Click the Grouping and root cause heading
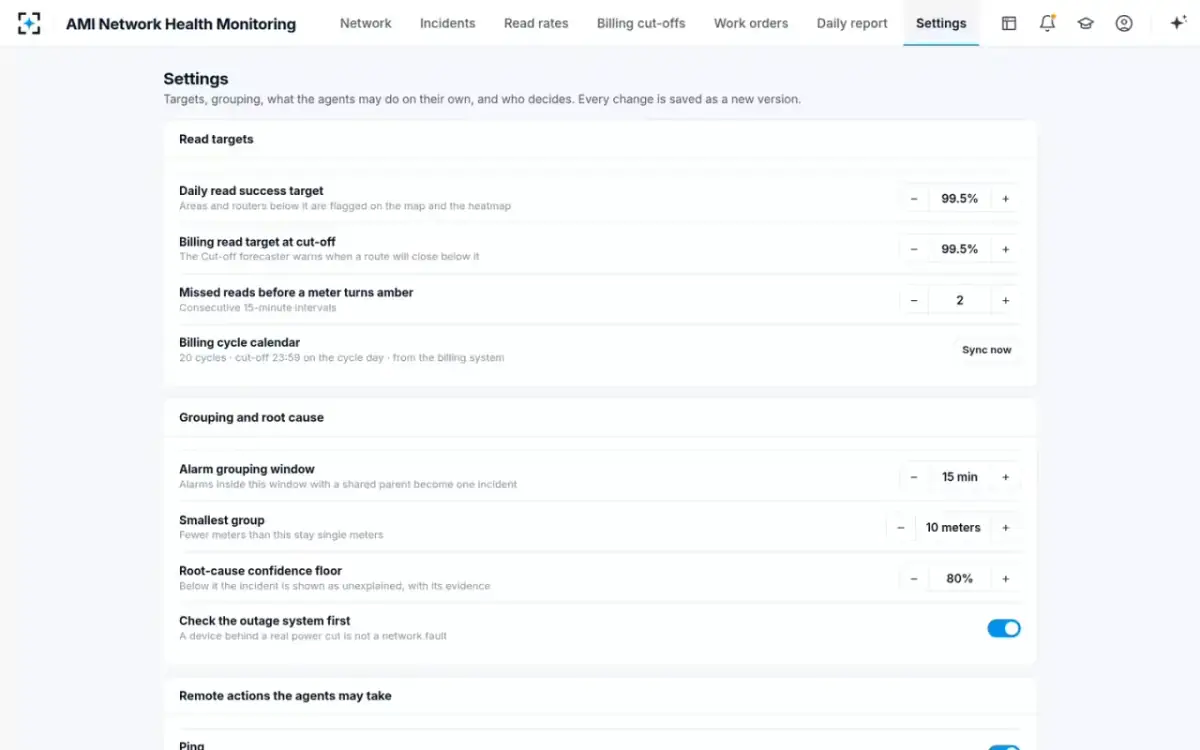Image resolution: width=1200 pixels, height=750 pixels. coord(251,417)
